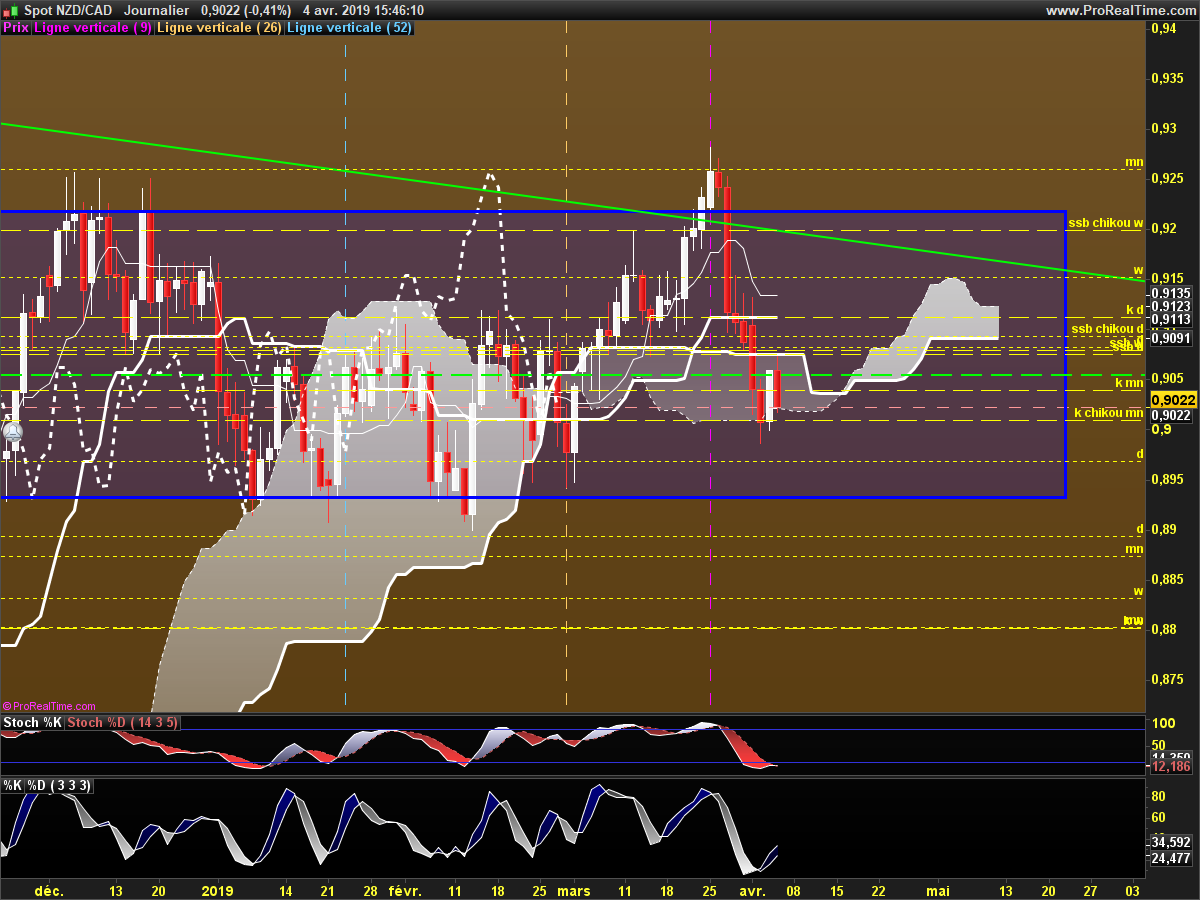1200x900 pixels.
Task: Click 0,915 on the price axis
Action: click(1167, 278)
